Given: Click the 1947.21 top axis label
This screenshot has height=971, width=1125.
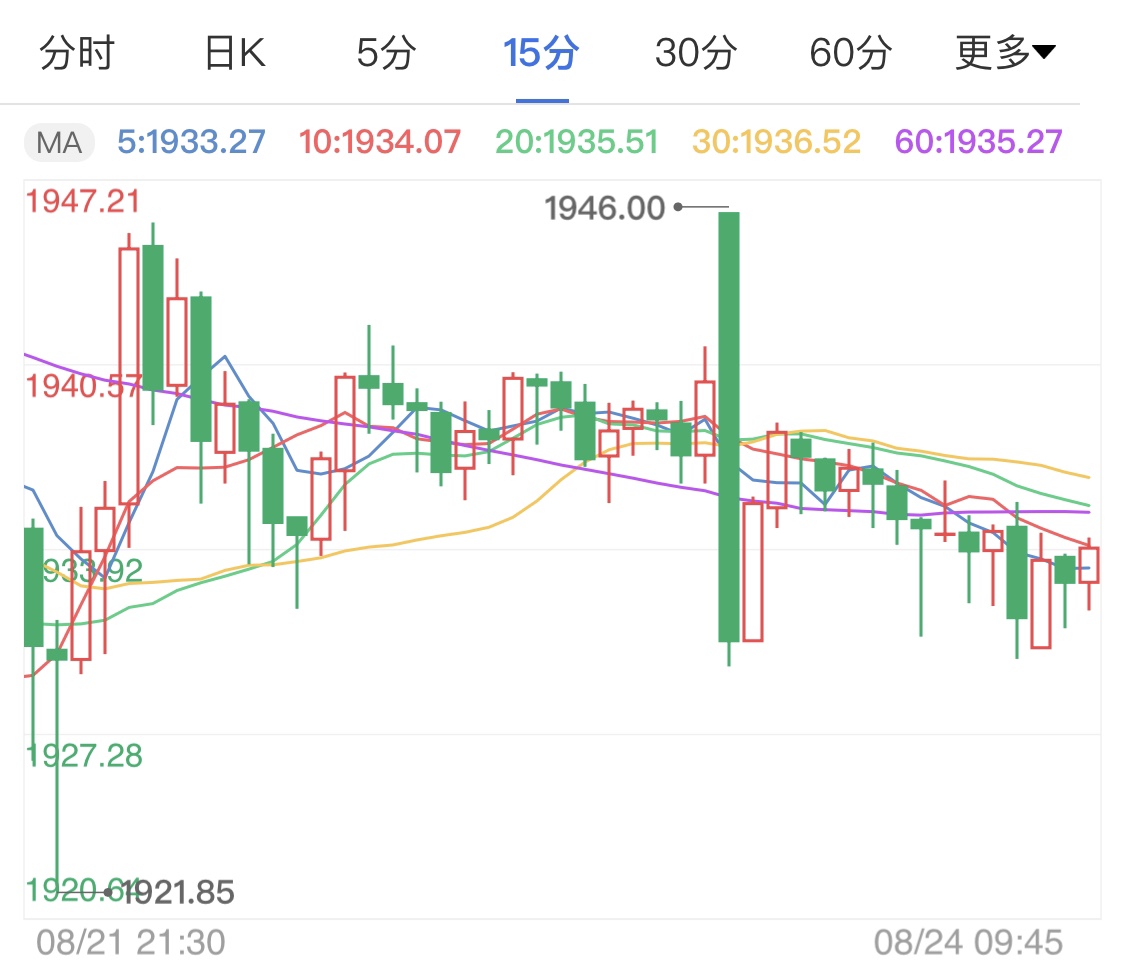Looking at the screenshot, I should (x=83, y=202).
